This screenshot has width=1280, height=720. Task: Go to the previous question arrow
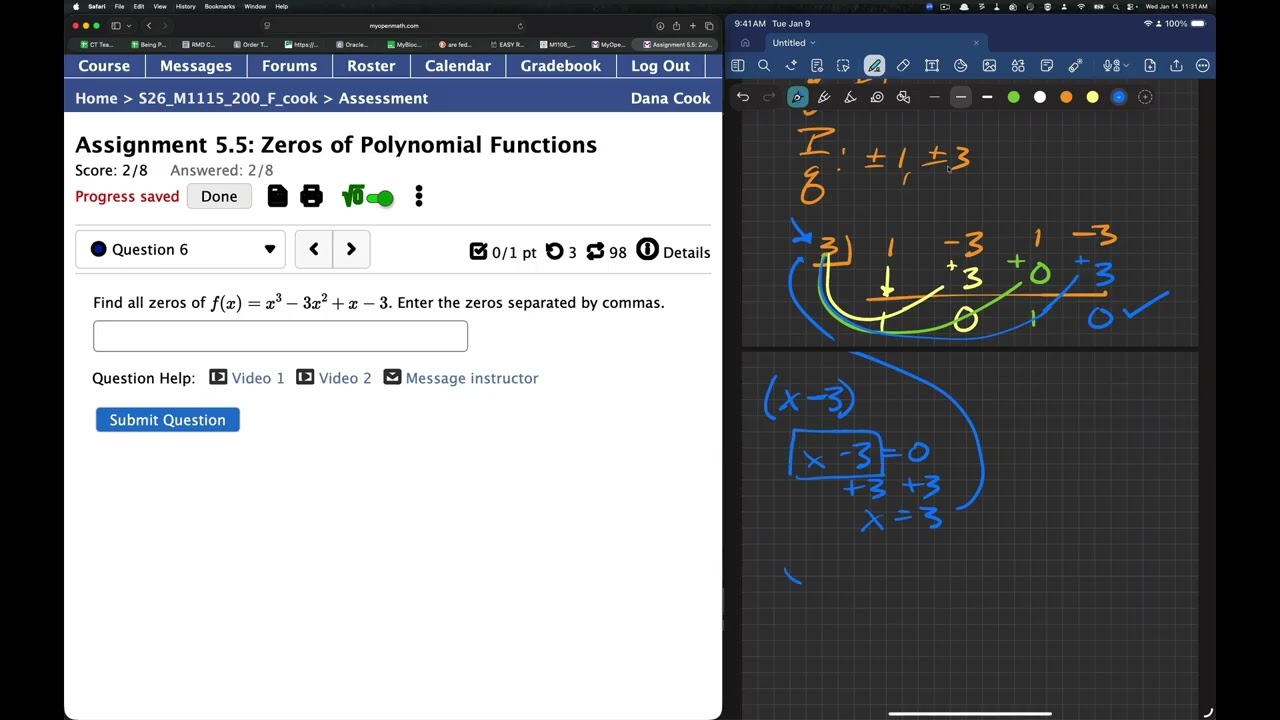point(314,250)
